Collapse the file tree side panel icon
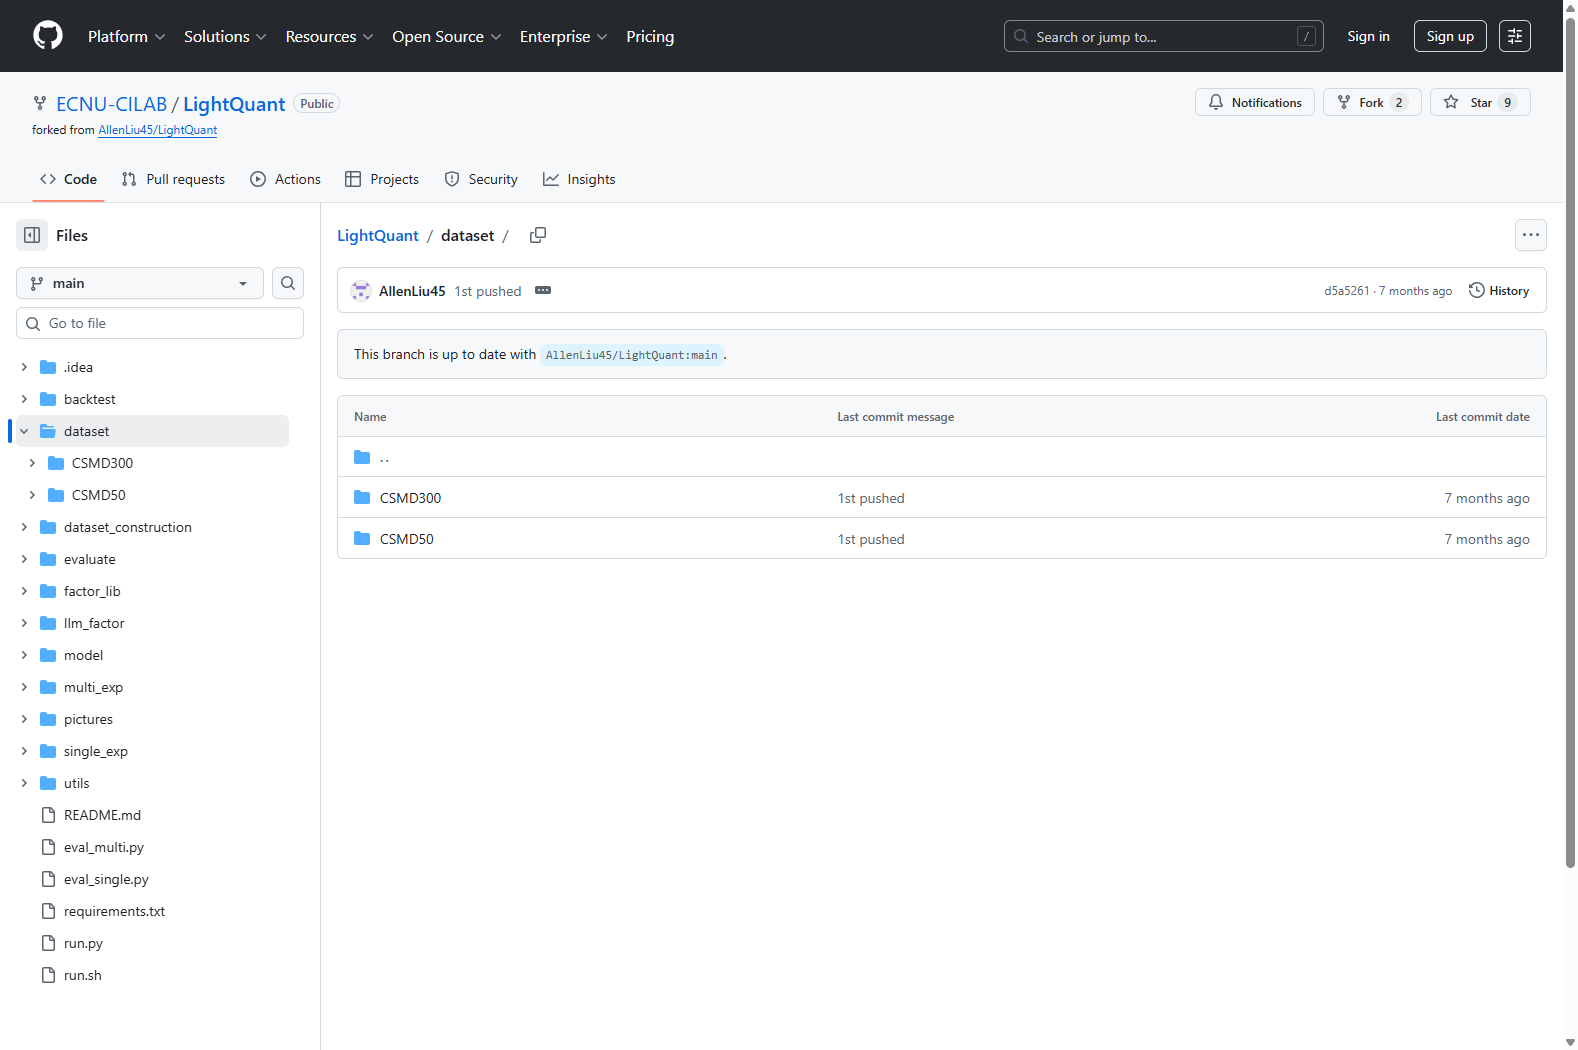This screenshot has width=1578, height=1050. coord(32,235)
